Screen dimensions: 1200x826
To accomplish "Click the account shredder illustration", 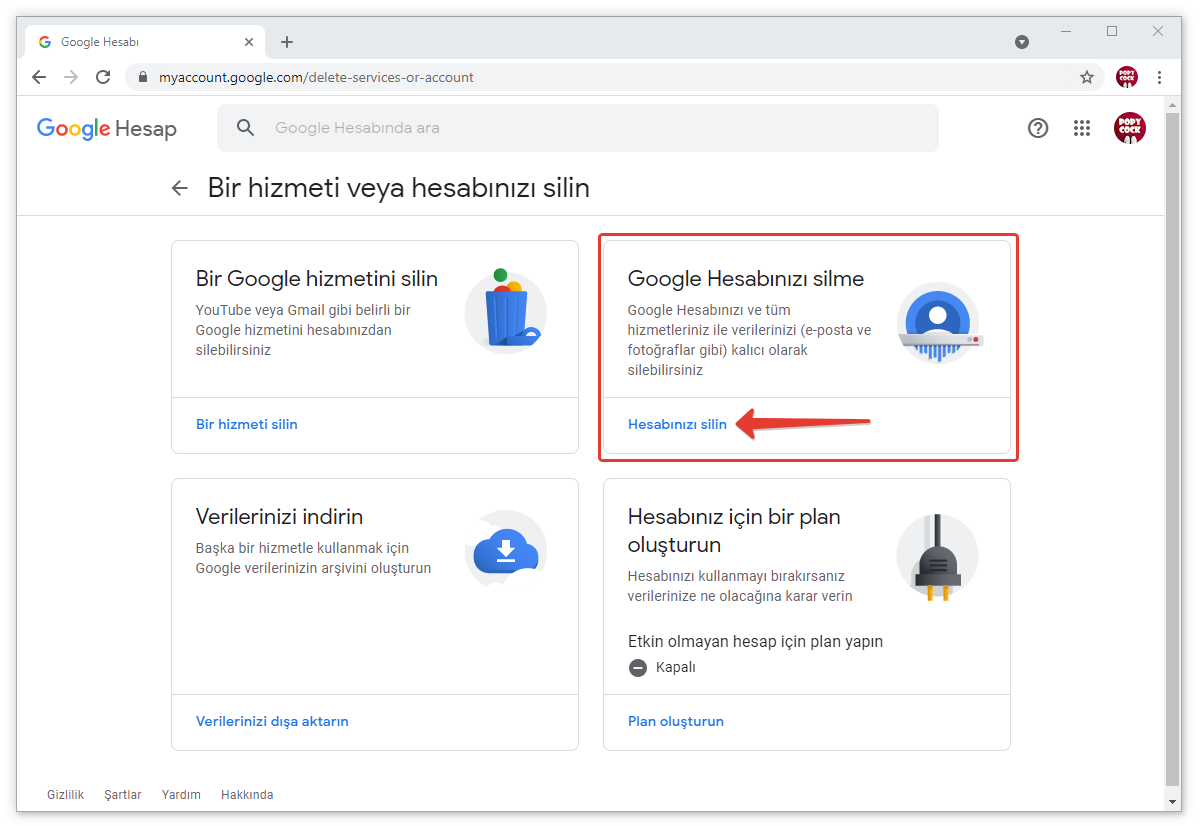I will 938,321.
